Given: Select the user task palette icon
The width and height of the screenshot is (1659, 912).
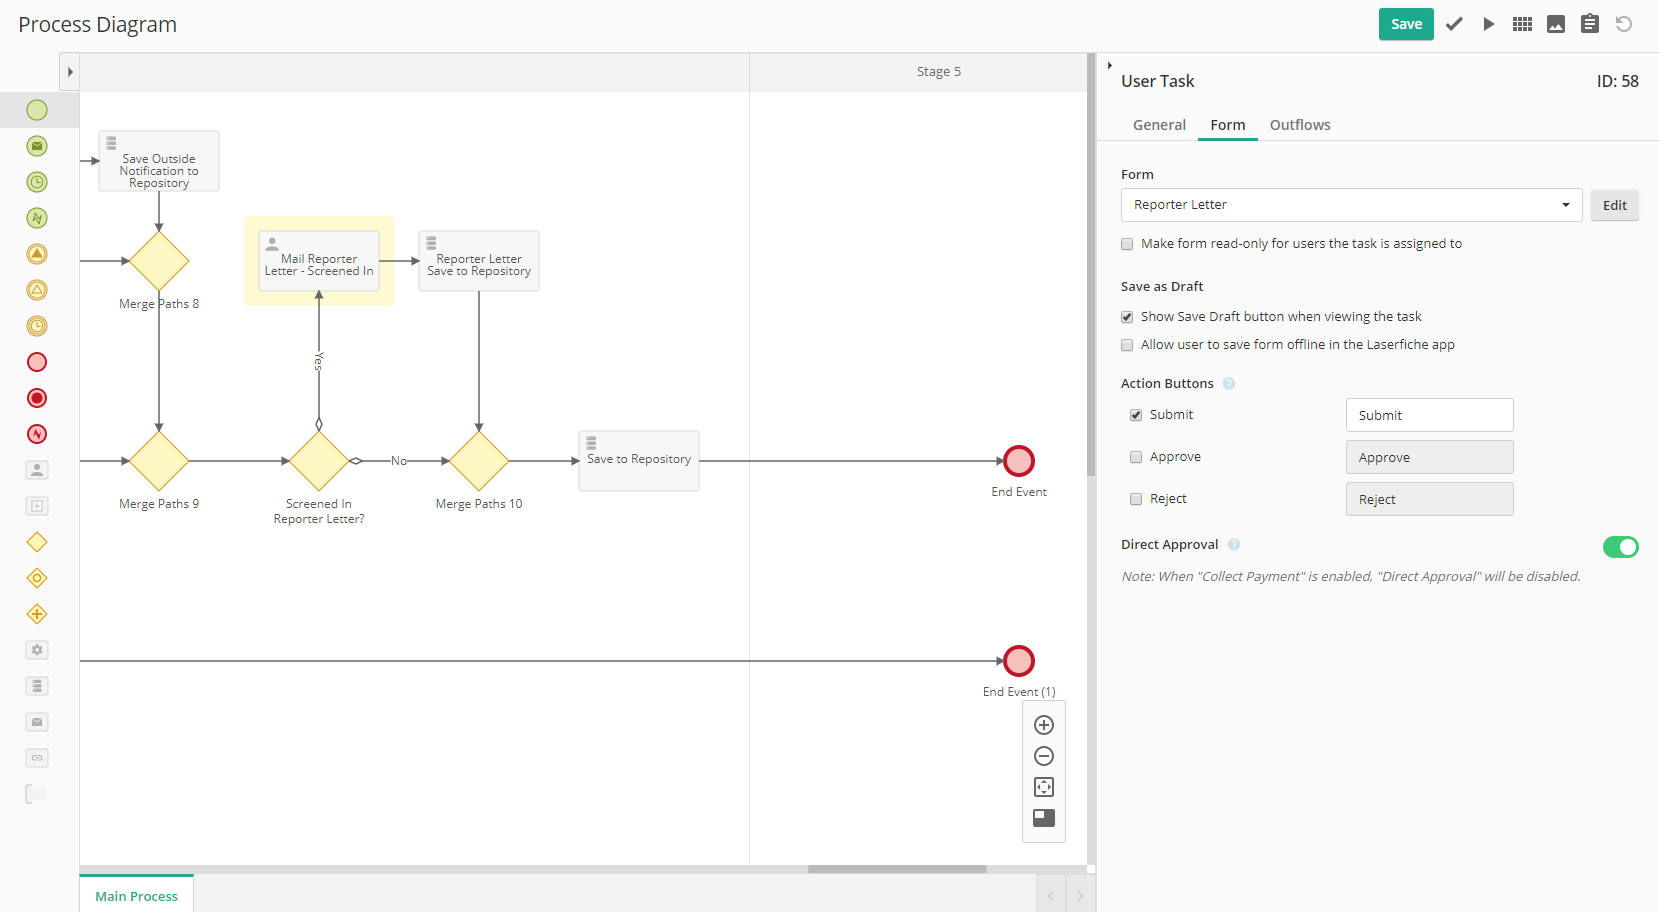Looking at the screenshot, I should coord(37,470).
